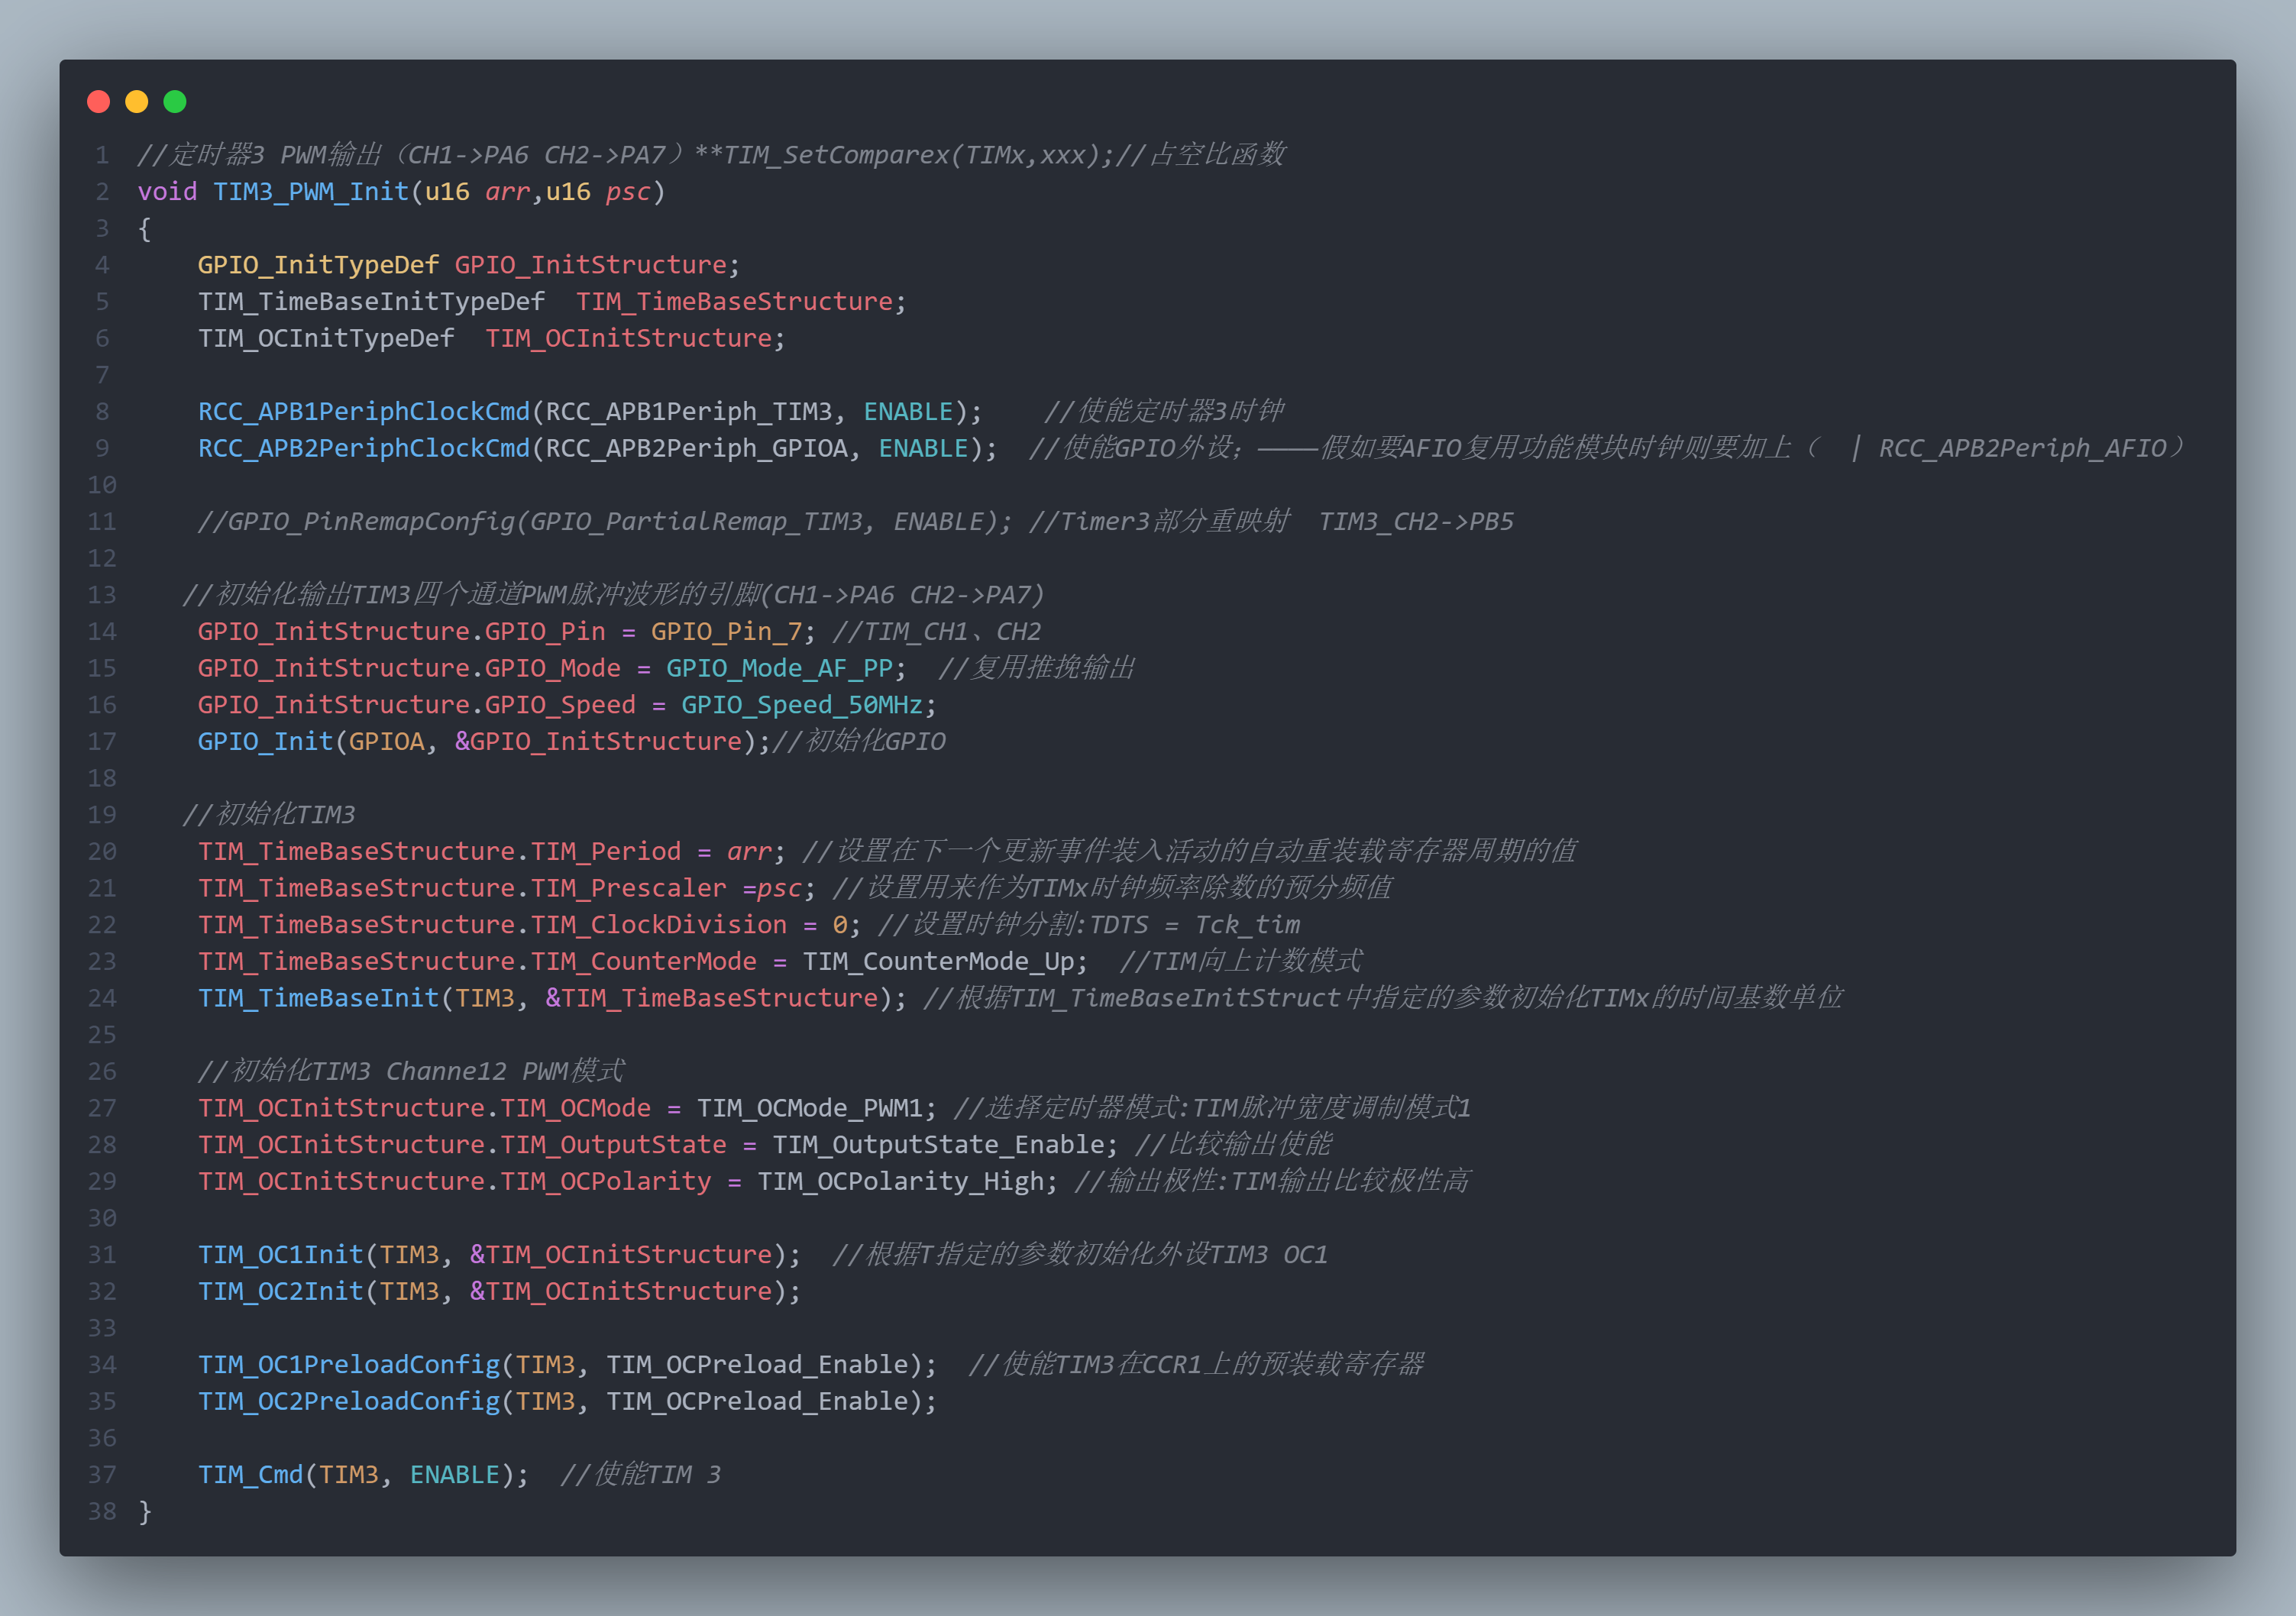Click the void keyword on line 2
Image resolution: width=2296 pixels, height=1616 pixels.
[x=167, y=191]
